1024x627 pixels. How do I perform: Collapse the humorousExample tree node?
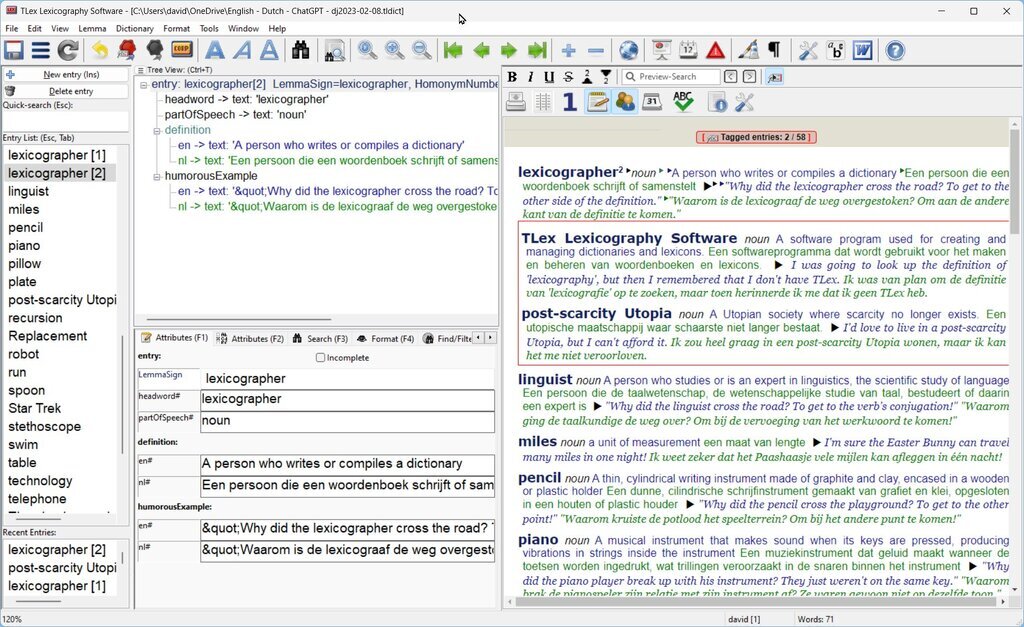point(157,176)
